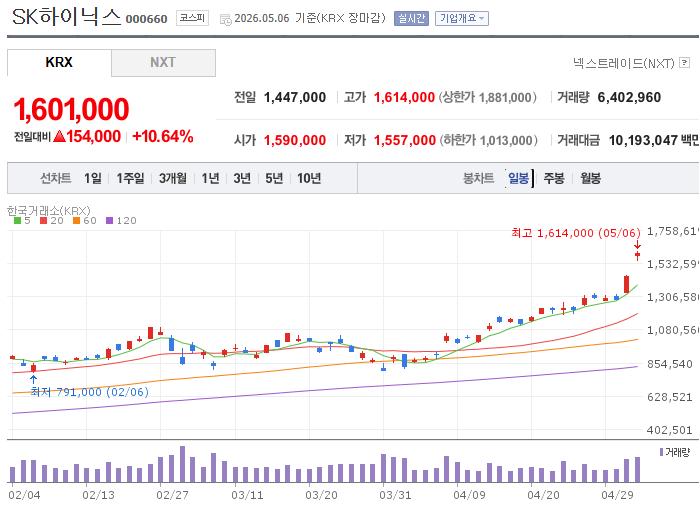Switch to the NXT tab
This screenshot has width=699, height=506.
click(163, 62)
